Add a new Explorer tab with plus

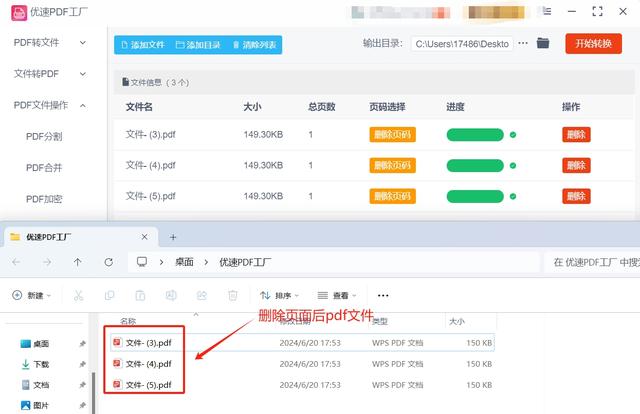click(x=173, y=237)
